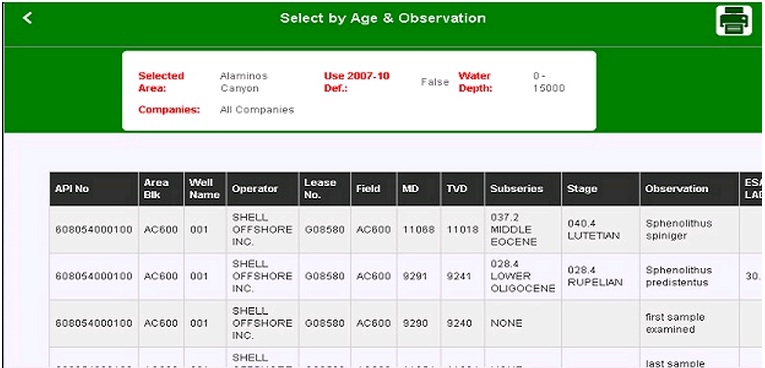The image size is (765, 368).
Task: Click the Alaminos Canyon selected area value
Action: (x=243, y=82)
